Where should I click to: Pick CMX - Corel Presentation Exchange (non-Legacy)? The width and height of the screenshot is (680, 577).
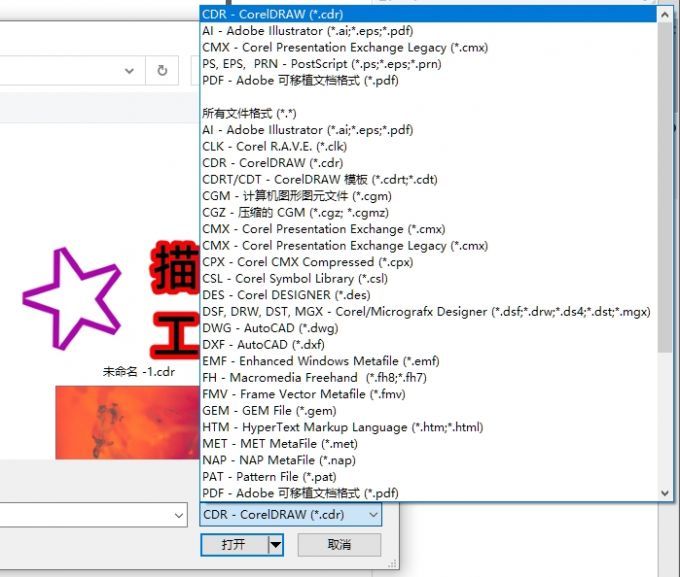coord(428,229)
